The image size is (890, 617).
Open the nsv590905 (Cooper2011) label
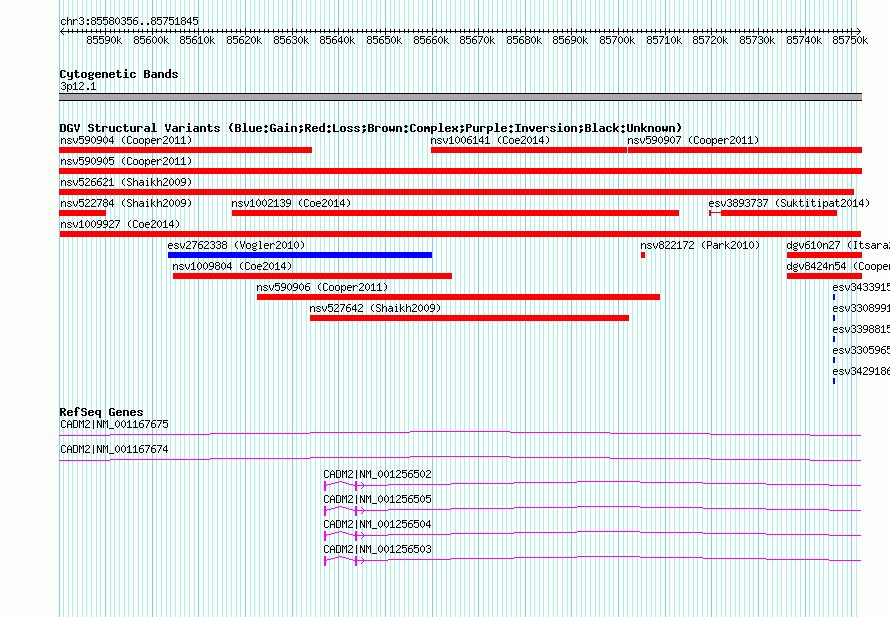pos(126,161)
